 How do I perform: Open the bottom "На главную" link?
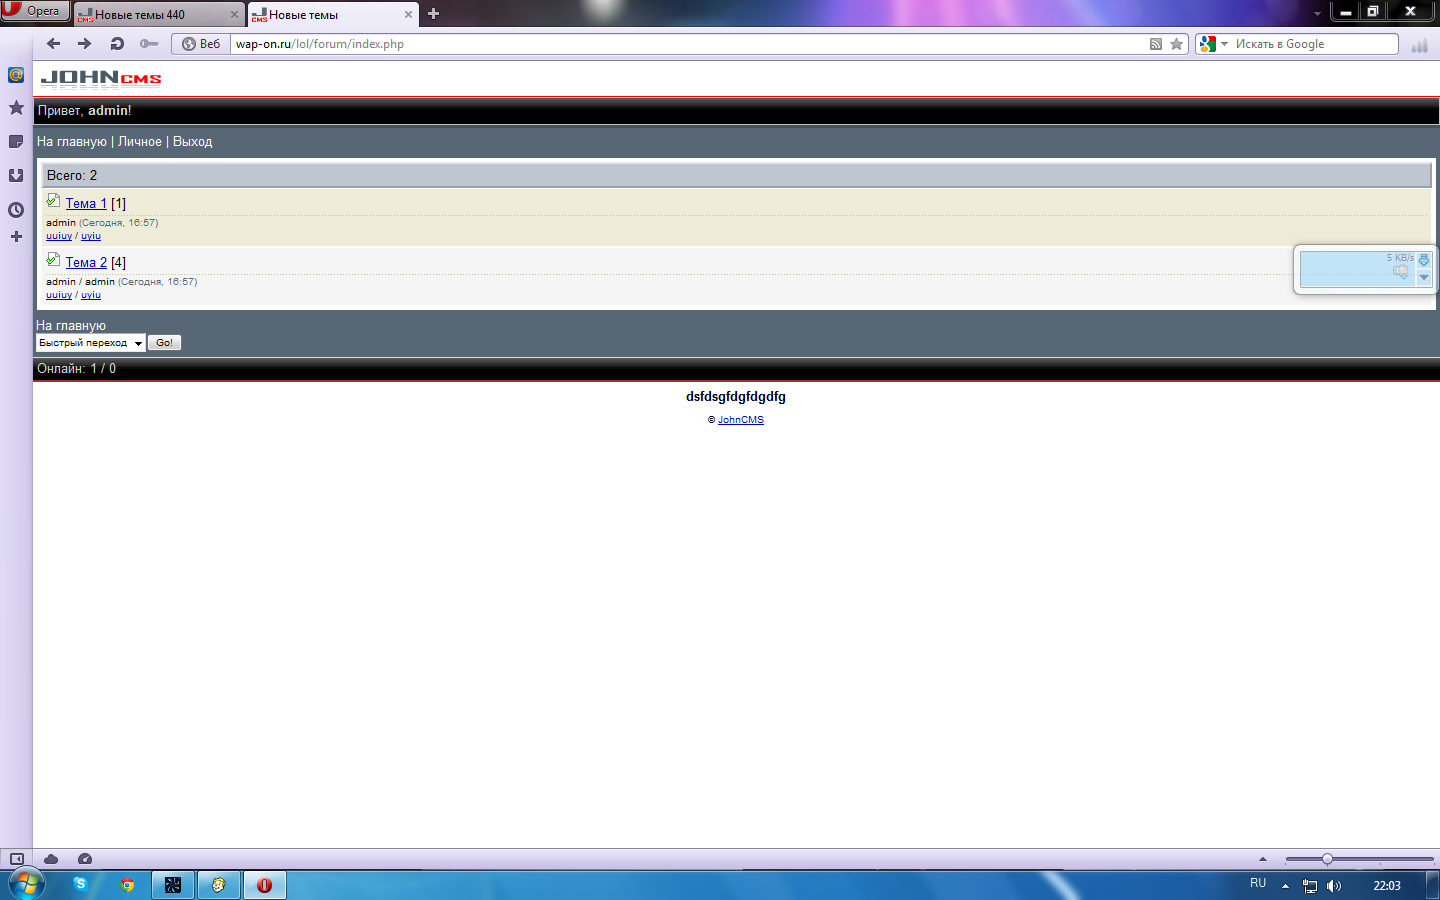click(x=71, y=326)
